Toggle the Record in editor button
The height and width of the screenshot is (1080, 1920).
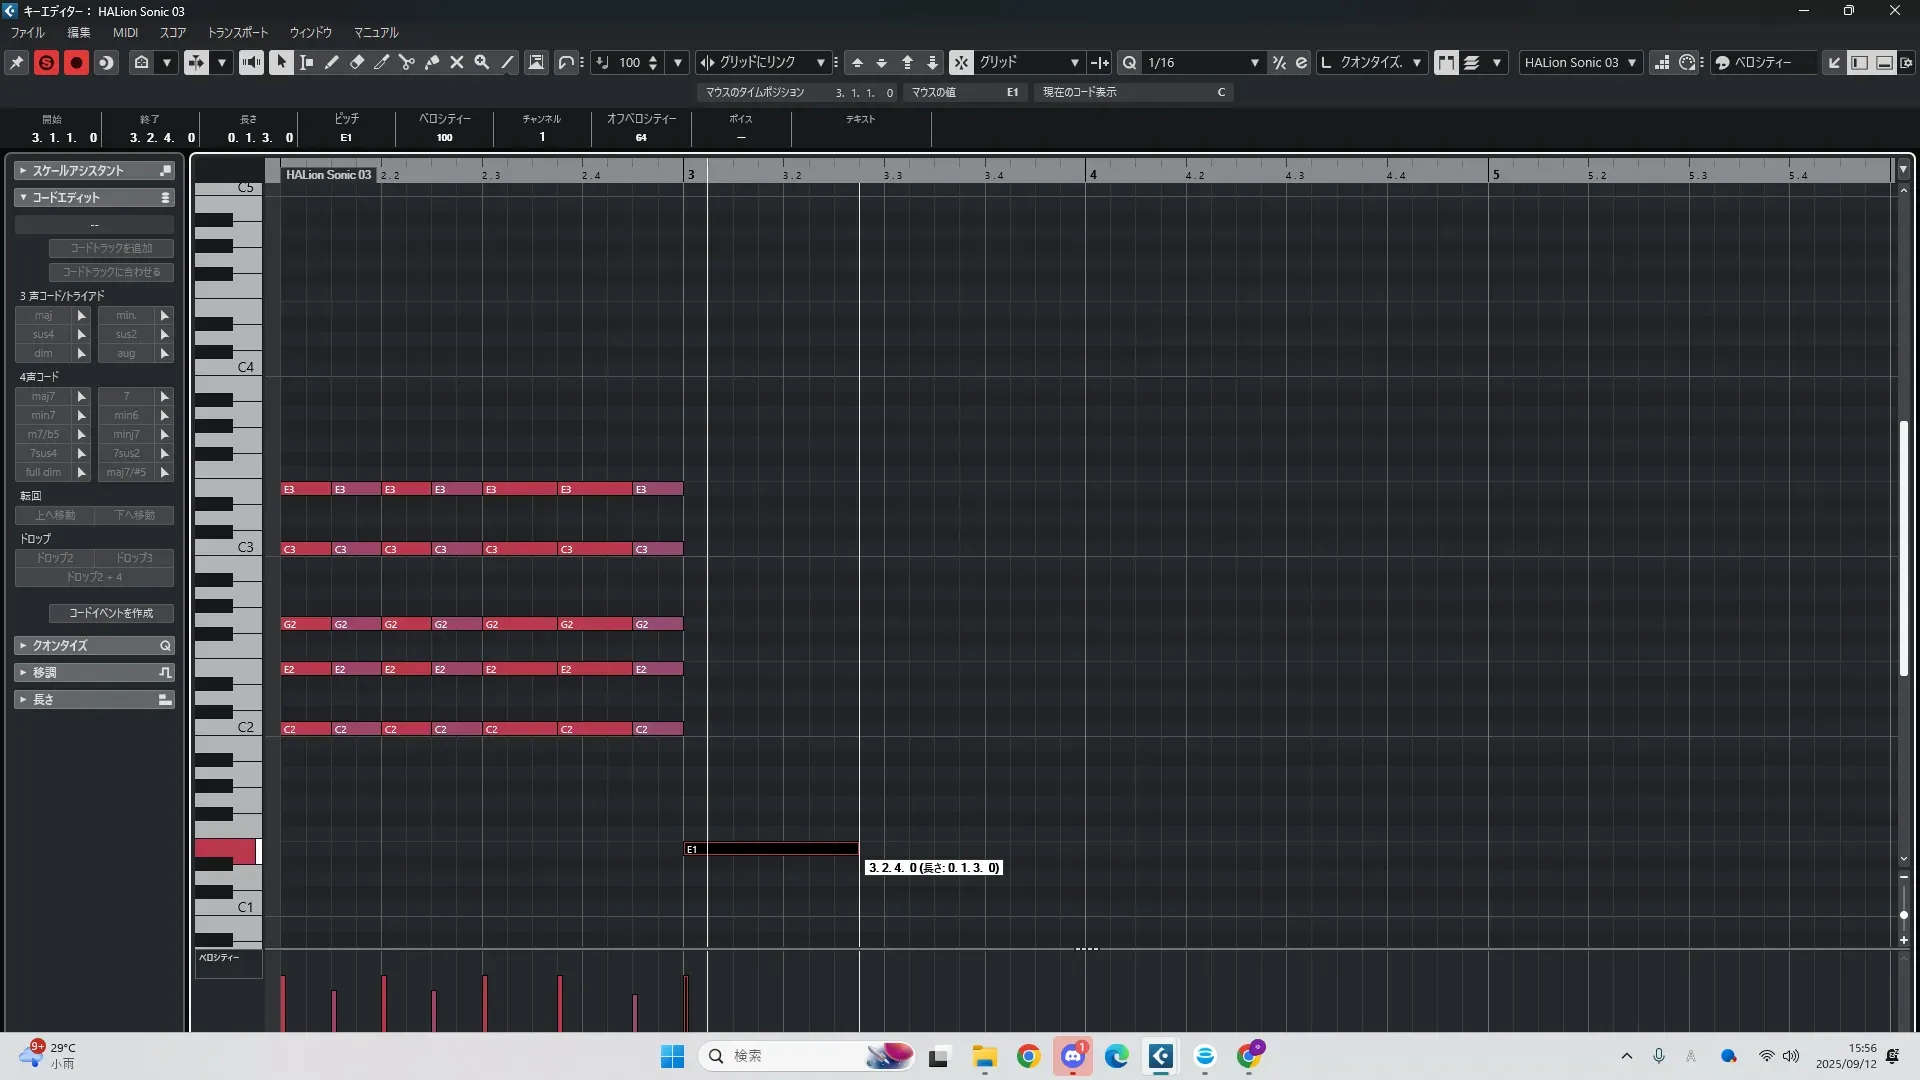(76, 62)
